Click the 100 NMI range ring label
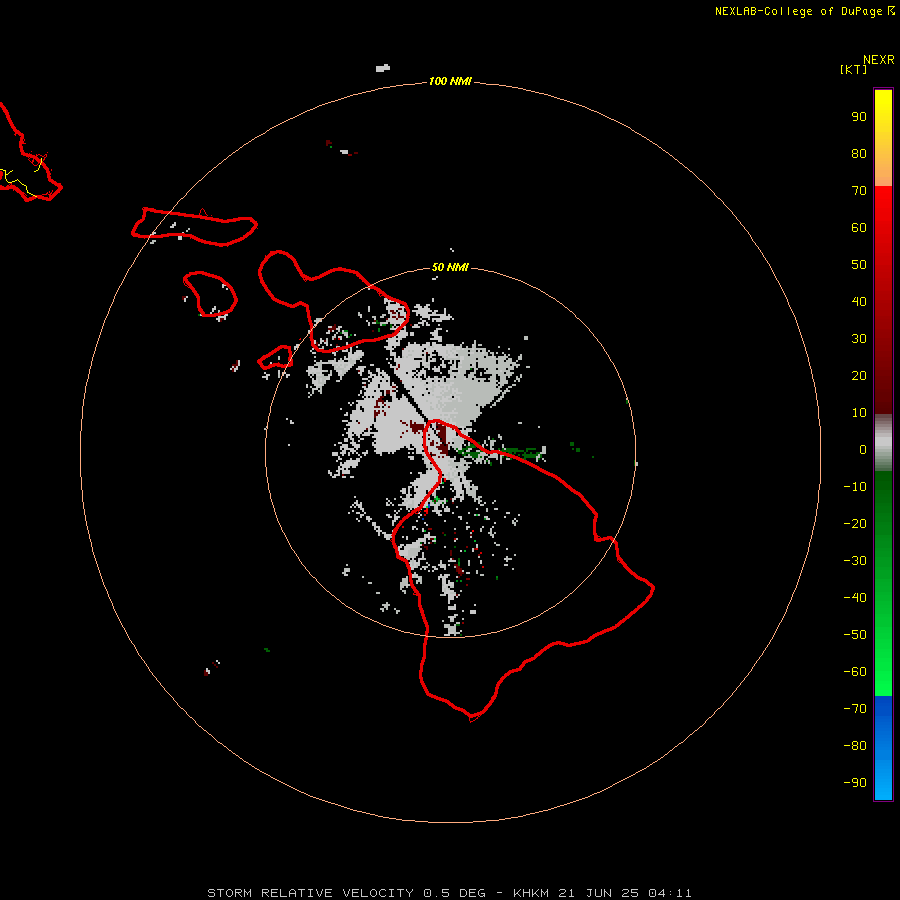The height and width of the screenshot is (900, 900). coord(450,82)
